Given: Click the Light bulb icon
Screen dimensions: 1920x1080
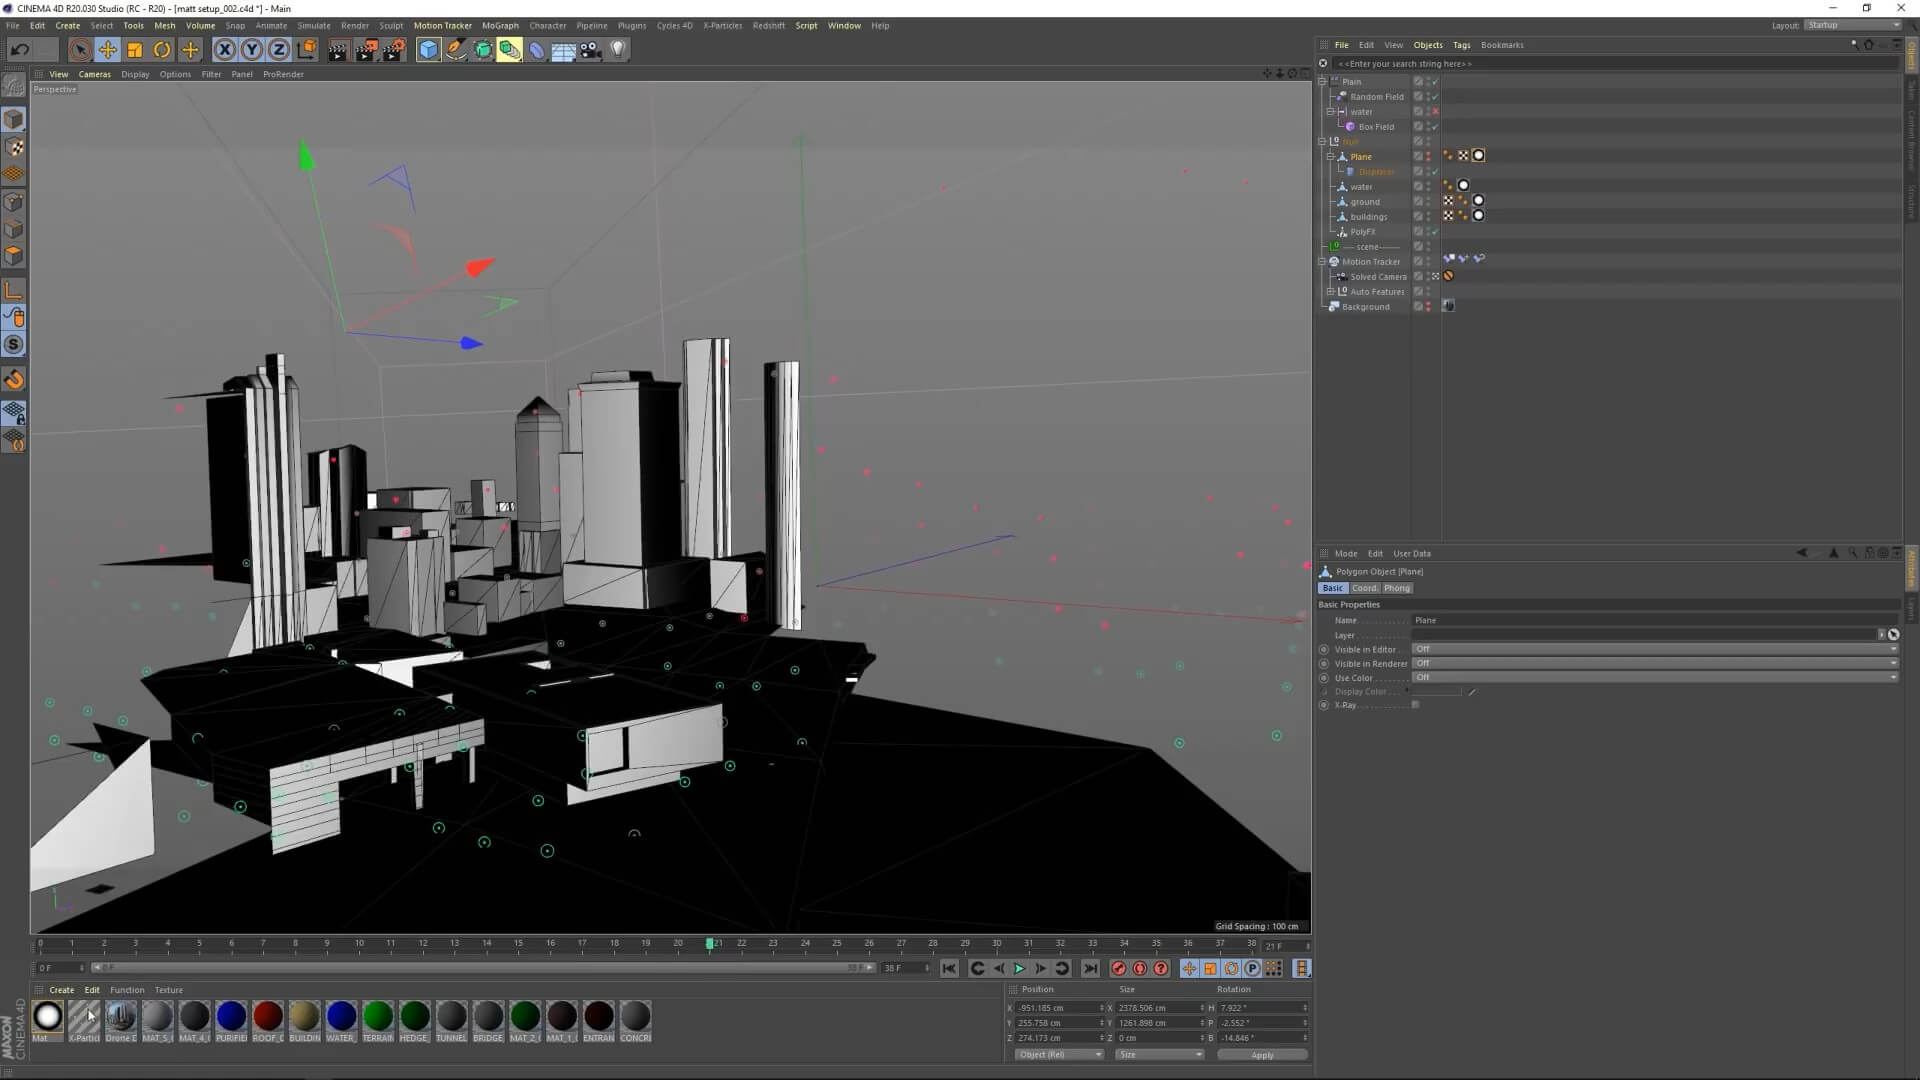Looking at the screenshot, I should click(618, 49).
